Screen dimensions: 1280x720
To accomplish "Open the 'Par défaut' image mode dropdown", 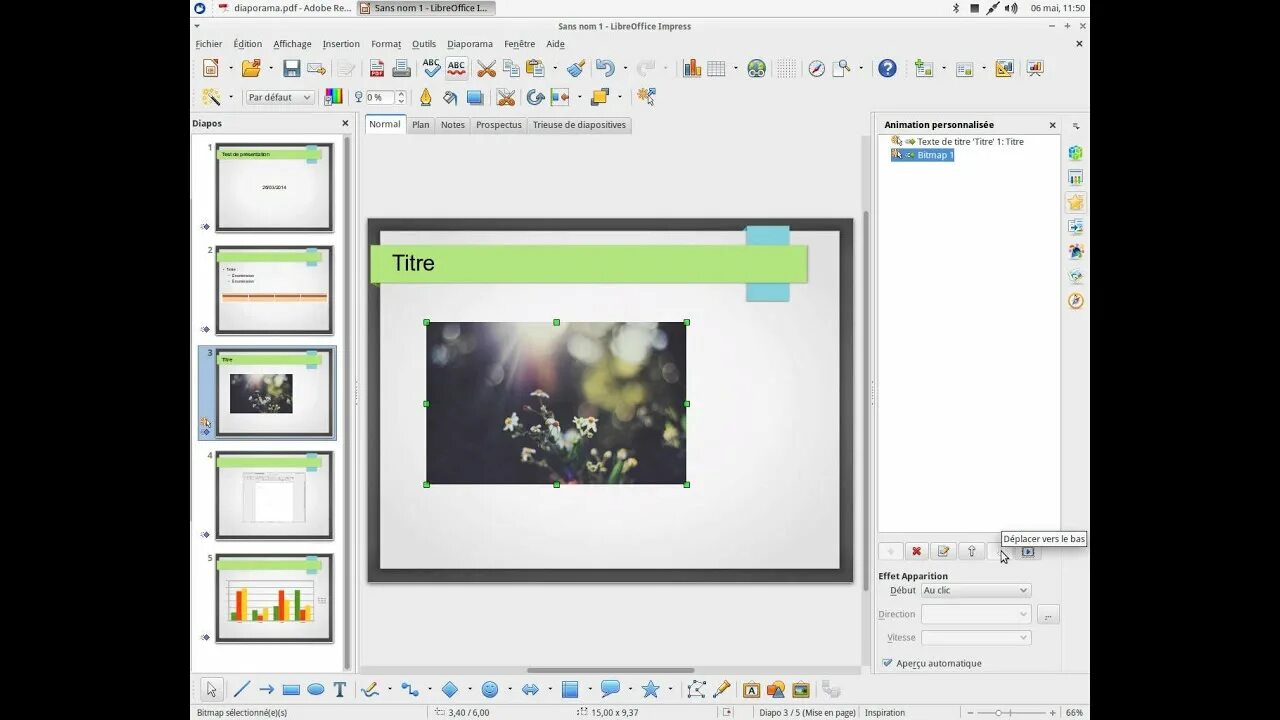I will click(280, 97).
